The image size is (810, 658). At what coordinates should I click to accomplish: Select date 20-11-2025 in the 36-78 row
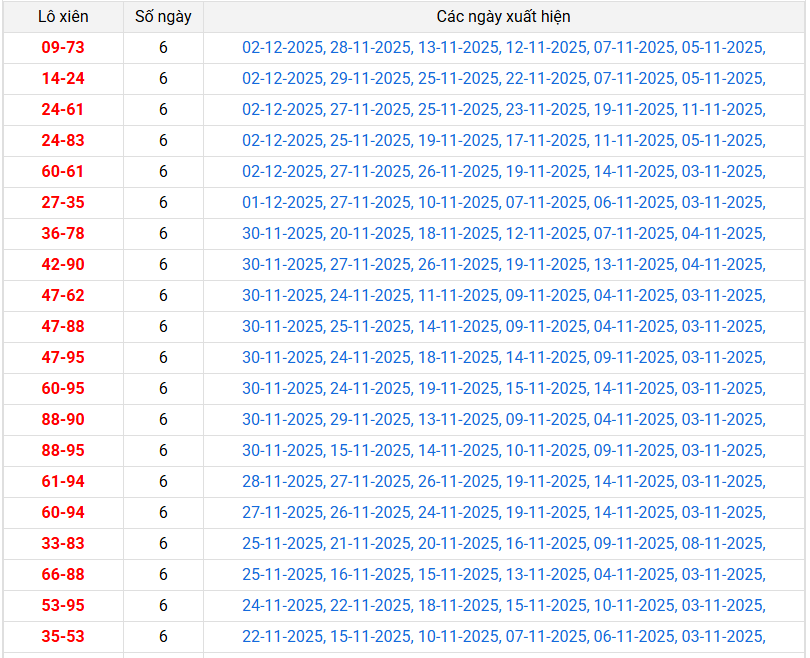coord(370,233)
